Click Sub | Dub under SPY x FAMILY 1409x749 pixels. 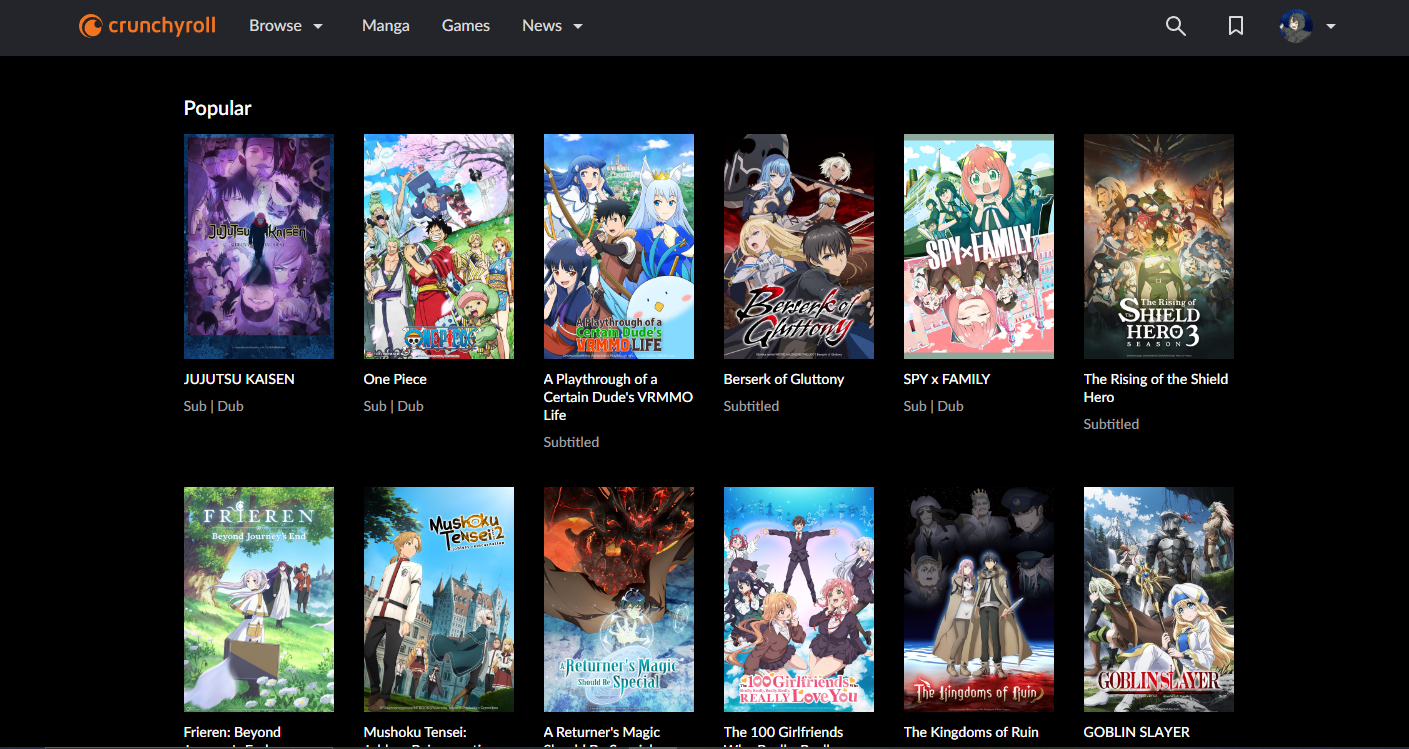click(934, 406)
